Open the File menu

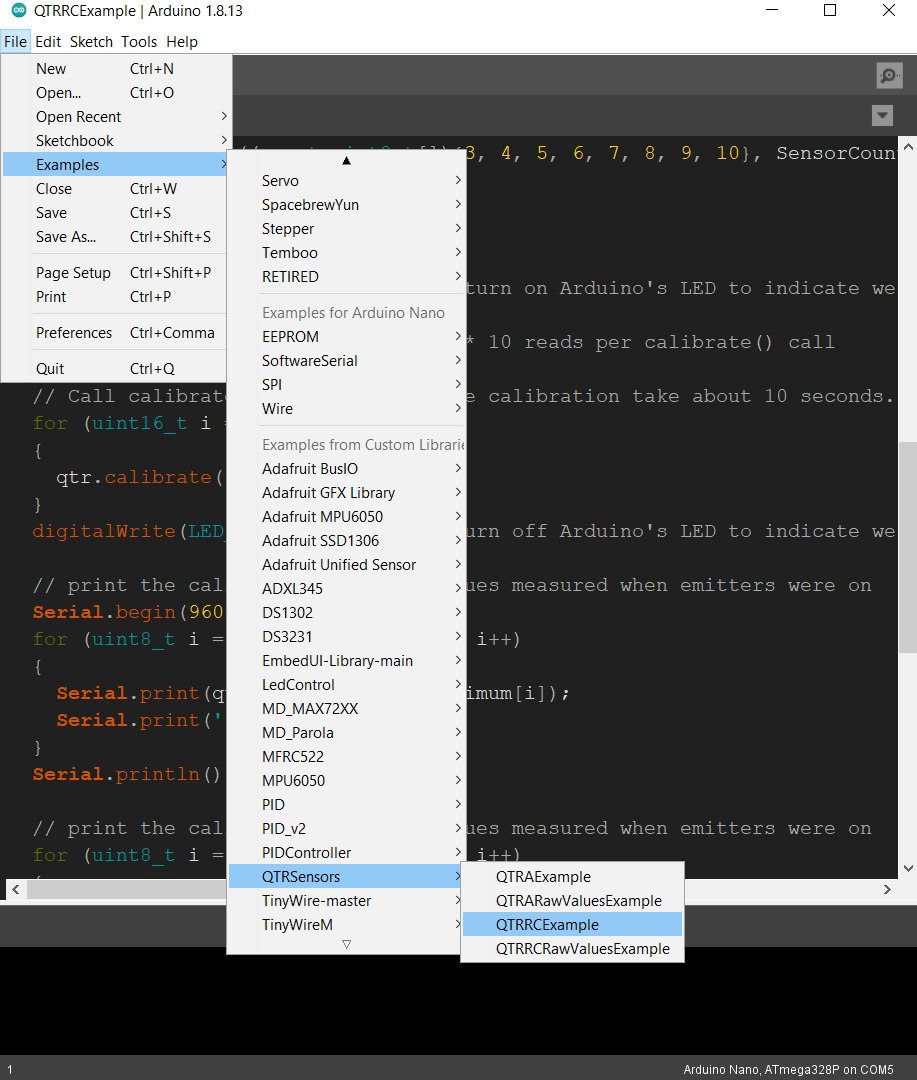(15, 41)
